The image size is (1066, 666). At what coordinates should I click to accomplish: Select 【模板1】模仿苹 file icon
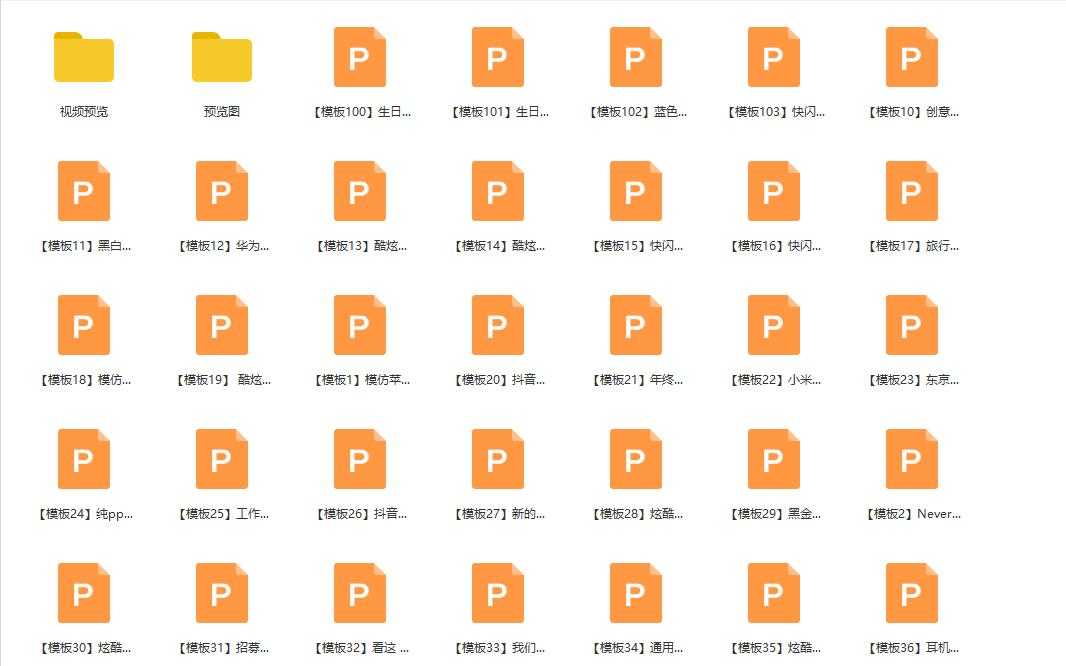[359, 325]
